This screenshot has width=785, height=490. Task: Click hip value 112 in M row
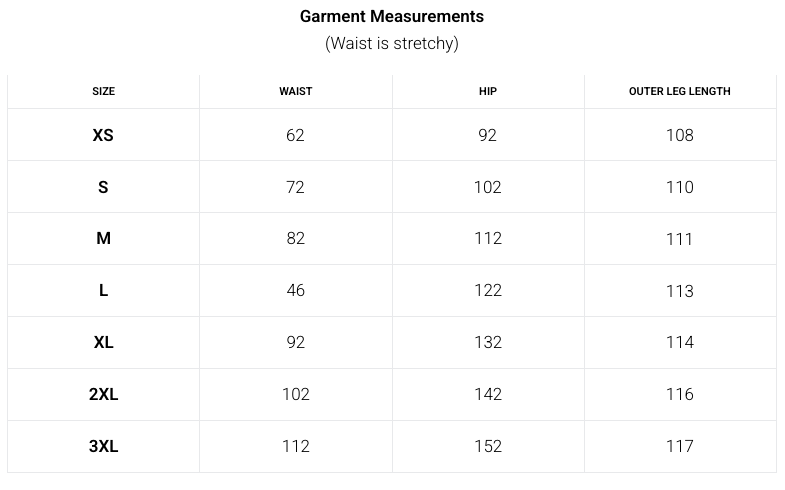(488, 238)
